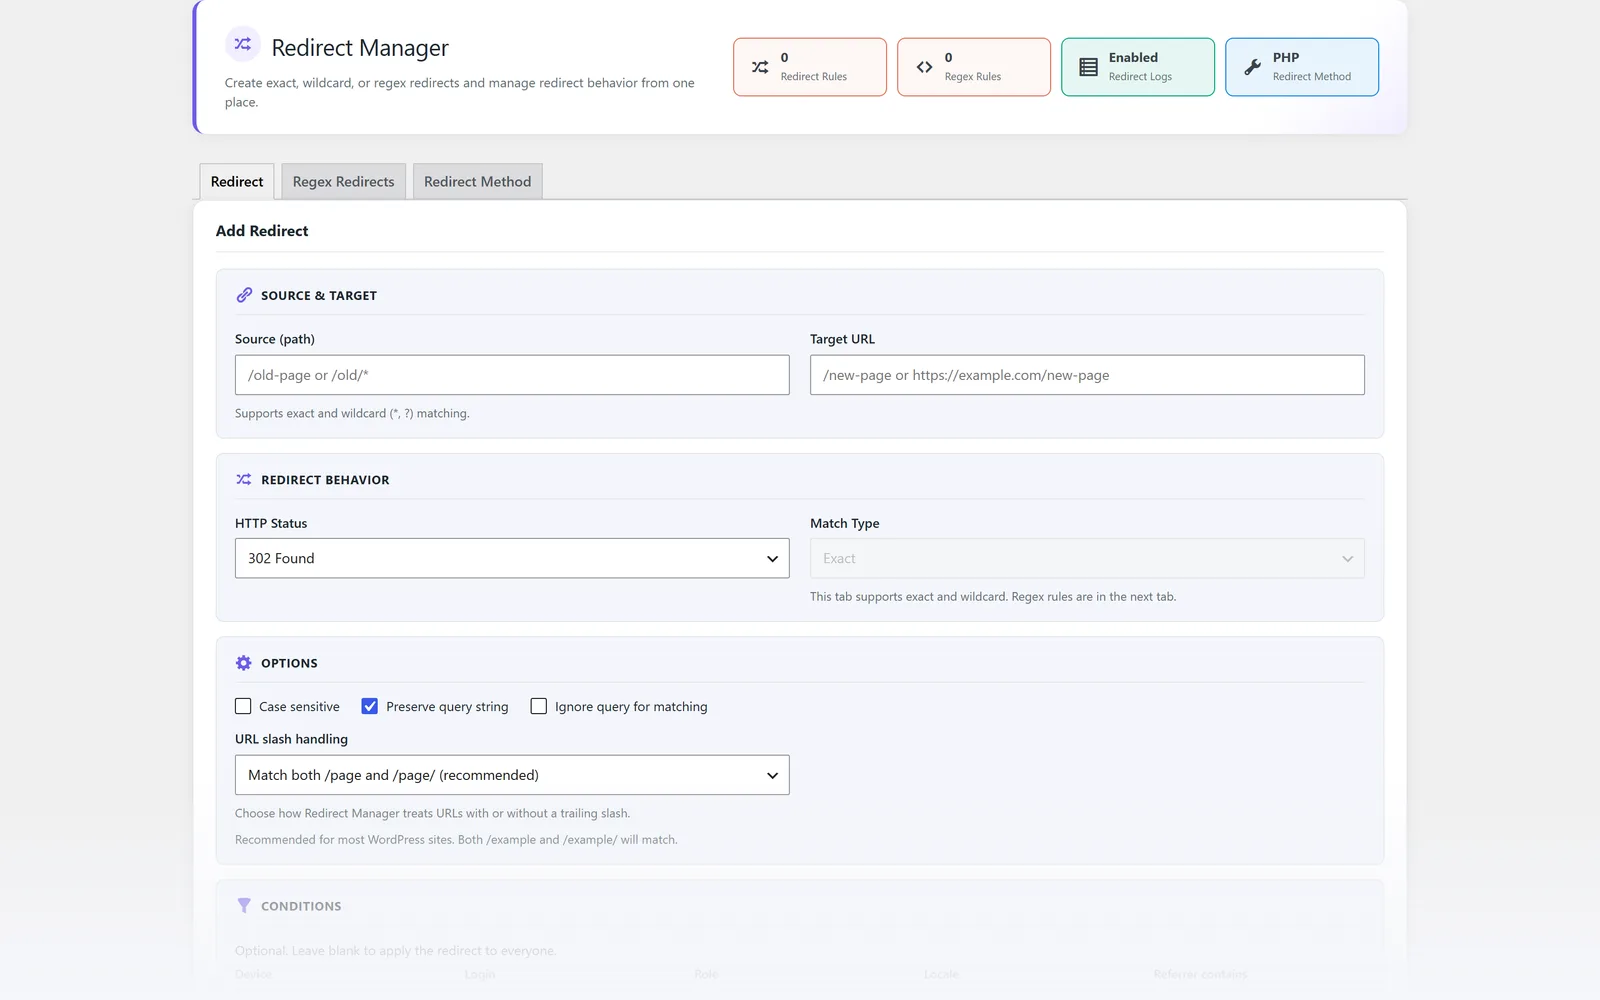The width and height of the screenshot is (1600, 1000).
Task: Click the wrench icon on Redirect Method card
Action: 1252,67
